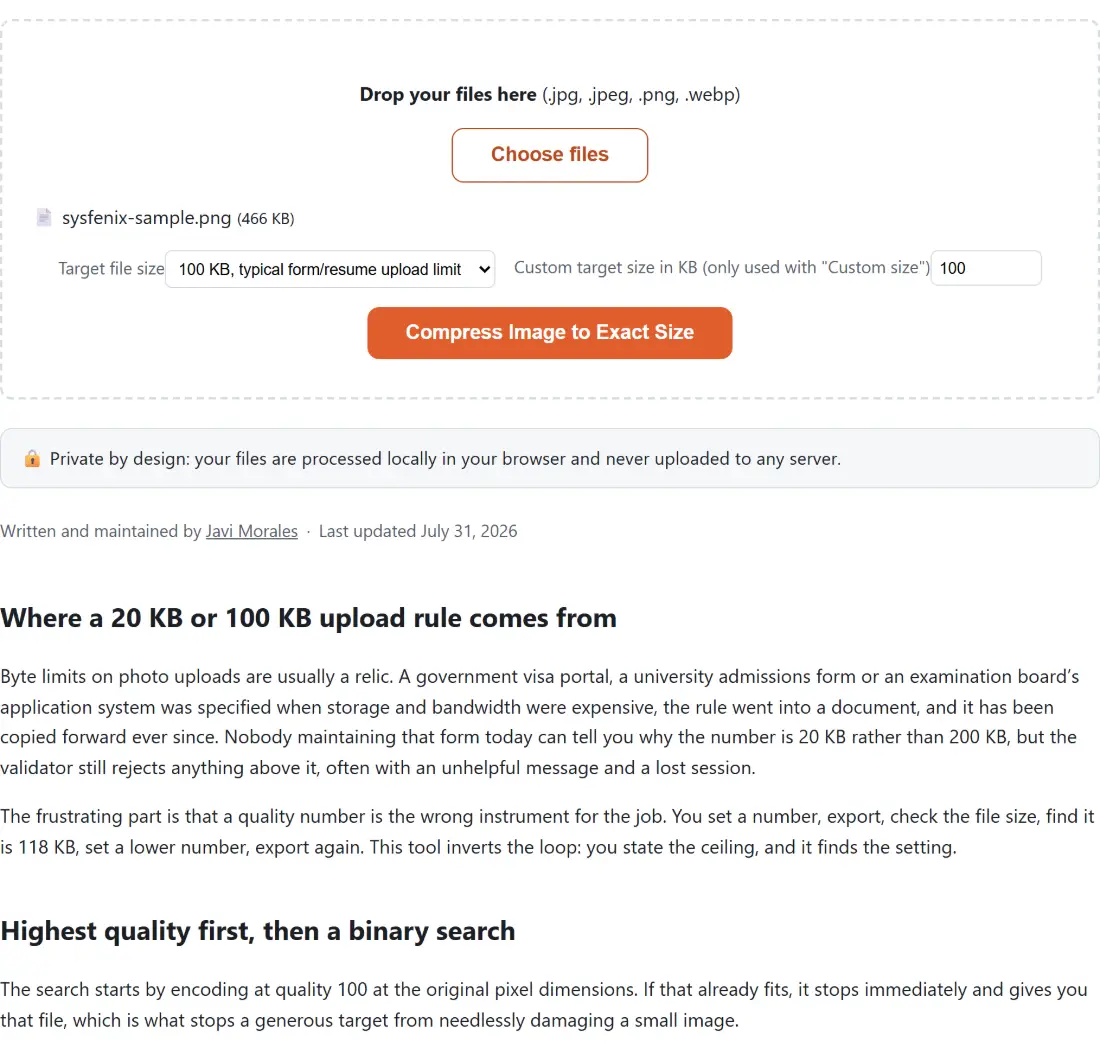Focus the custom target size input field
The image size is (1100, 1048).
click(986, 268)
